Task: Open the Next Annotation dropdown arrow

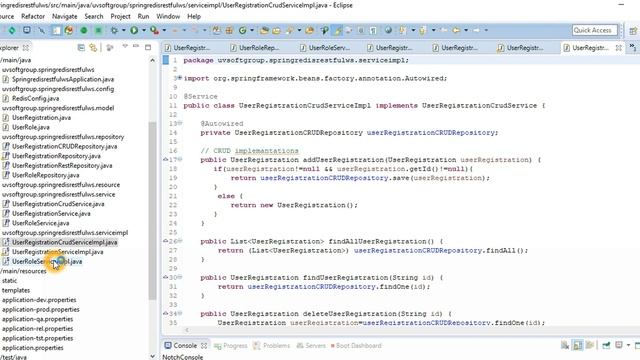Action: pyautogui.click(x=413, y=30)
